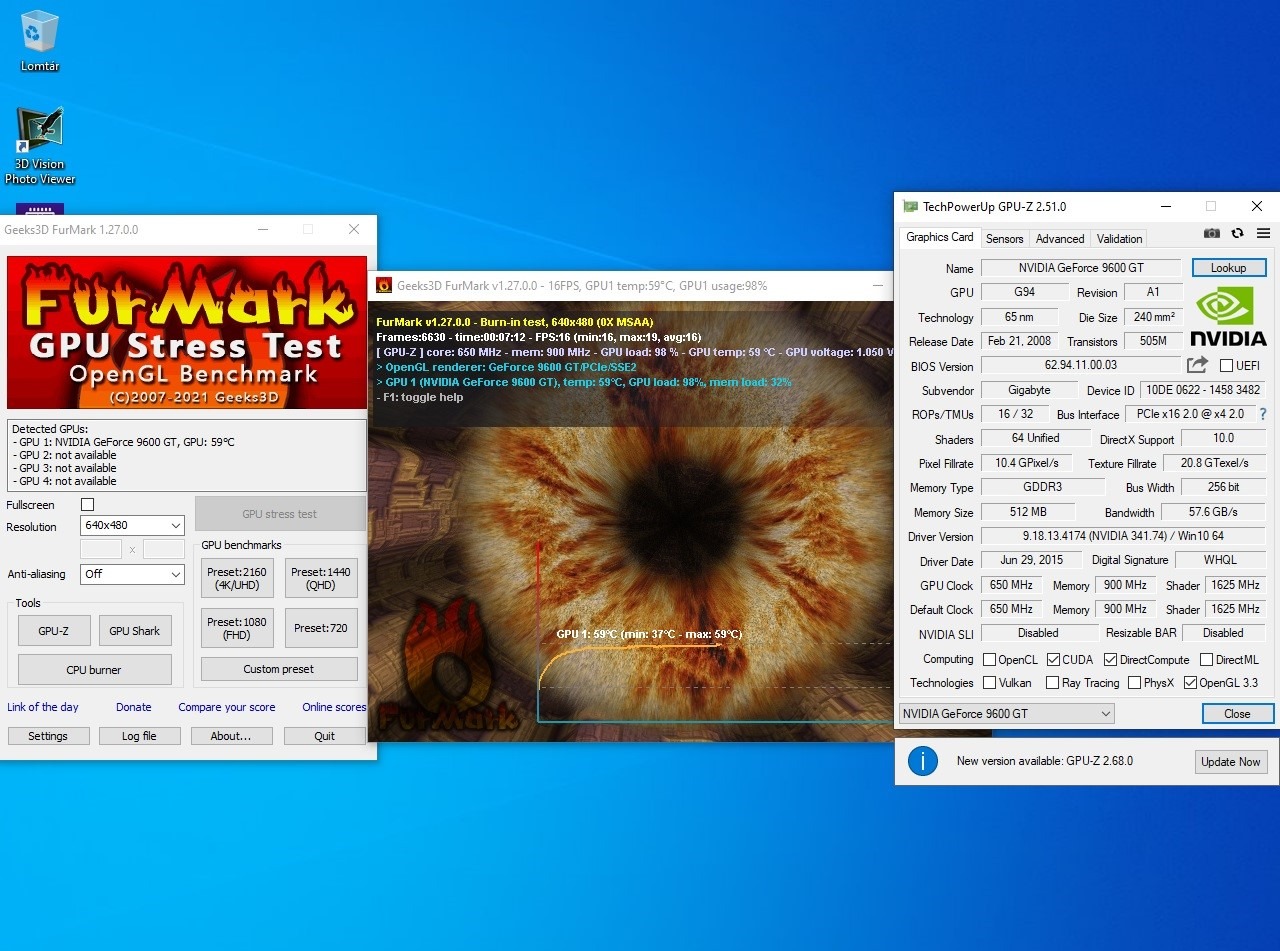Open the Resolution 640x480 dropdown
The width and height of the screenshot is (1280, 951).
click(133, 526)
